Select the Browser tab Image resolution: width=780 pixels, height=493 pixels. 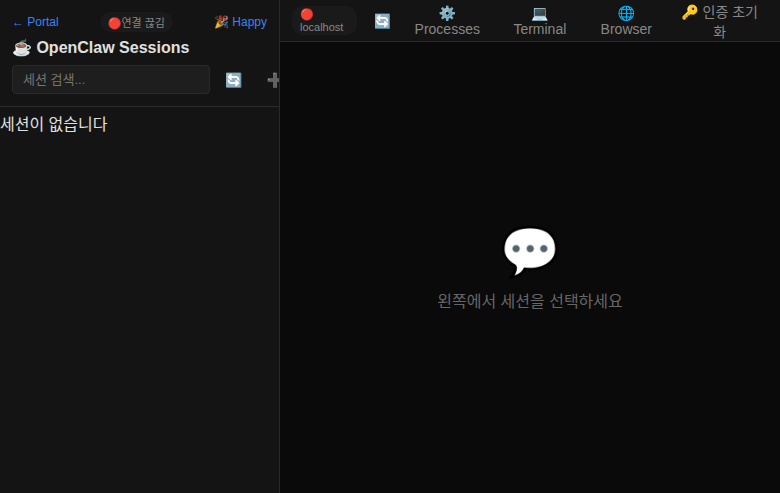(626, 29)
